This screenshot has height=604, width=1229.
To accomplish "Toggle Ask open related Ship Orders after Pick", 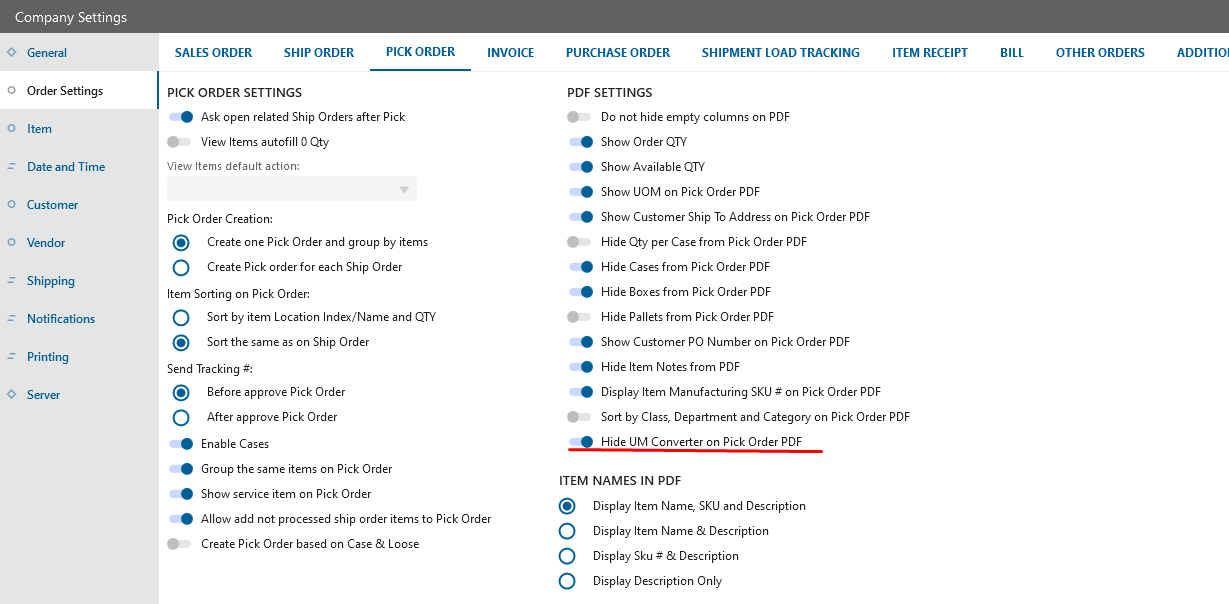I will click(x=181, y=117).
